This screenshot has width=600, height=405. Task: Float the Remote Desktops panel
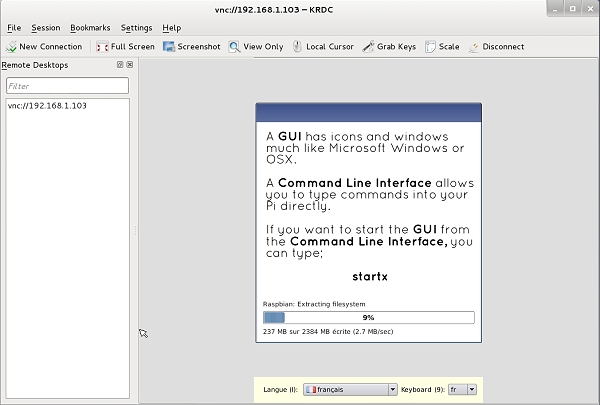tap(120, 65)
